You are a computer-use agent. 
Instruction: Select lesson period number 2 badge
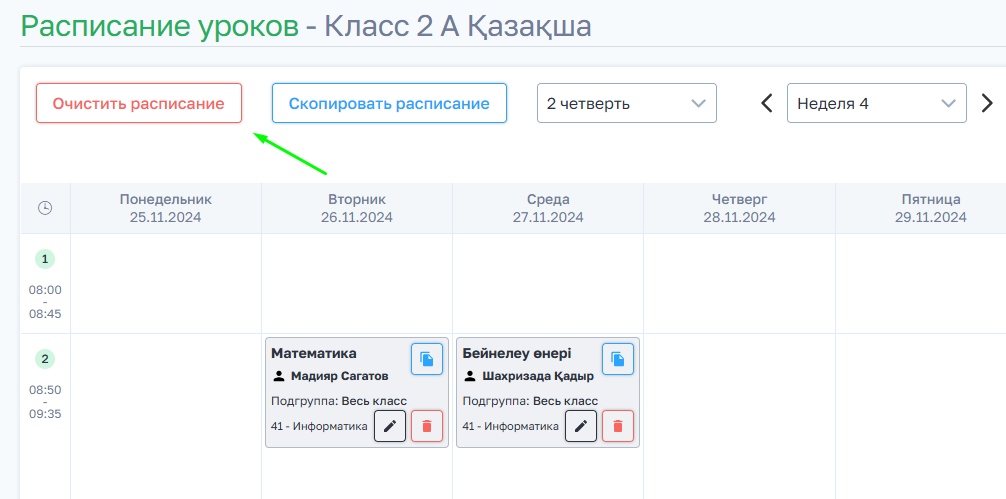(x=45, y=359)
